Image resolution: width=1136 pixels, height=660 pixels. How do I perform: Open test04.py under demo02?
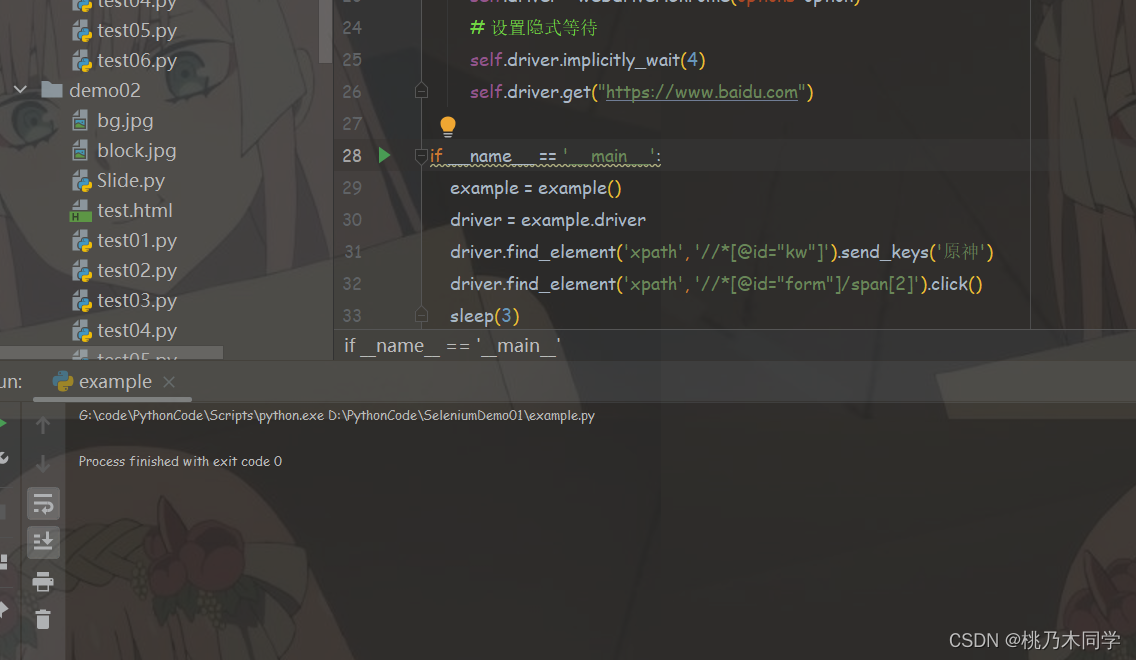point(137,330)
